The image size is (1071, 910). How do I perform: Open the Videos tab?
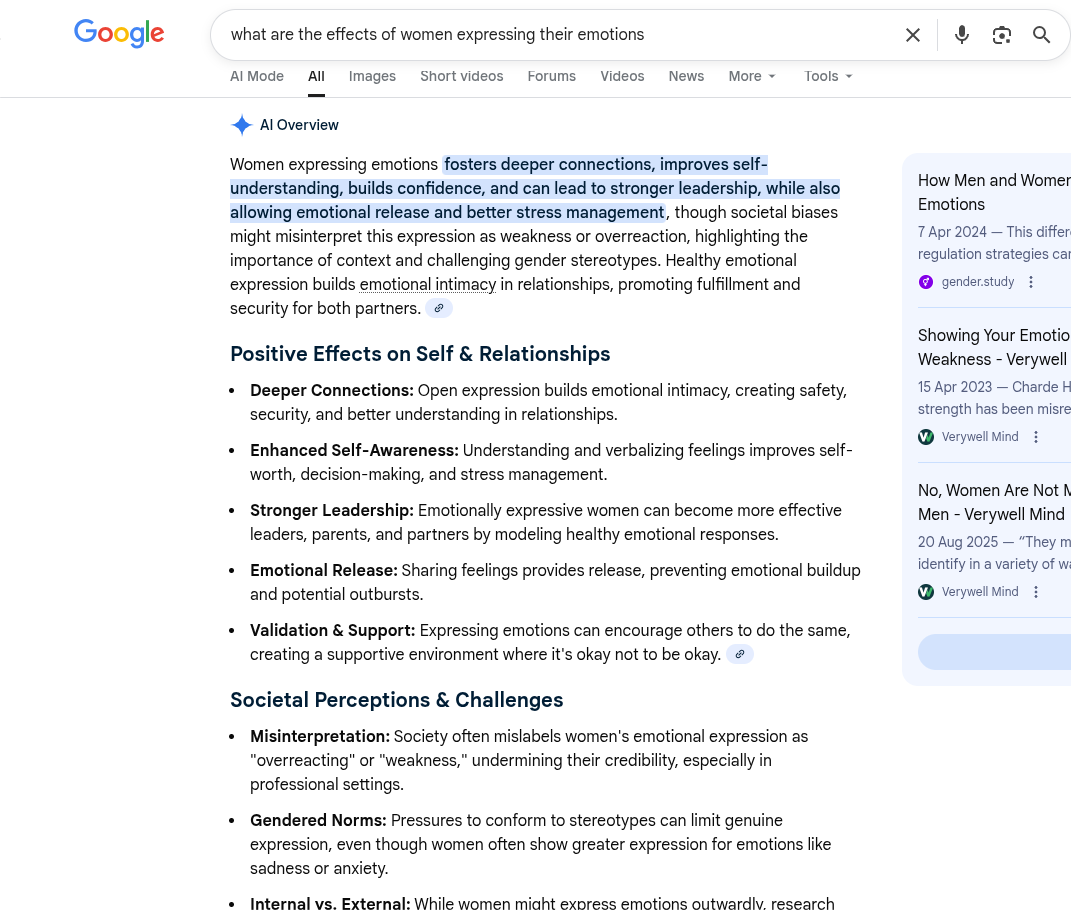pos(622,77)
